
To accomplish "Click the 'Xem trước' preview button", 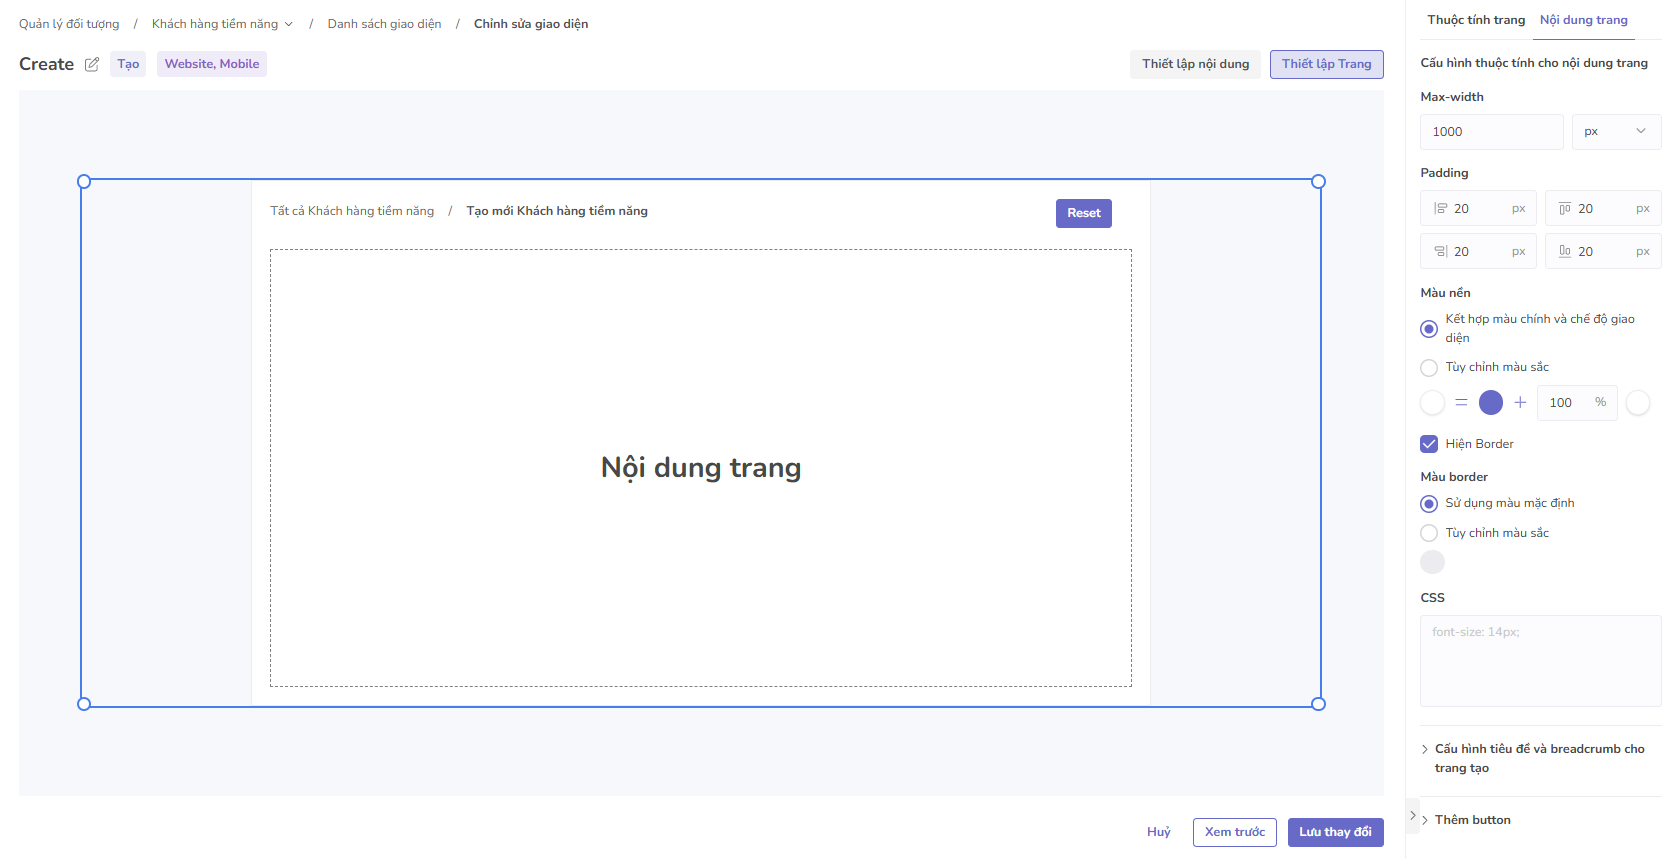I will [x=1235, y=832].
